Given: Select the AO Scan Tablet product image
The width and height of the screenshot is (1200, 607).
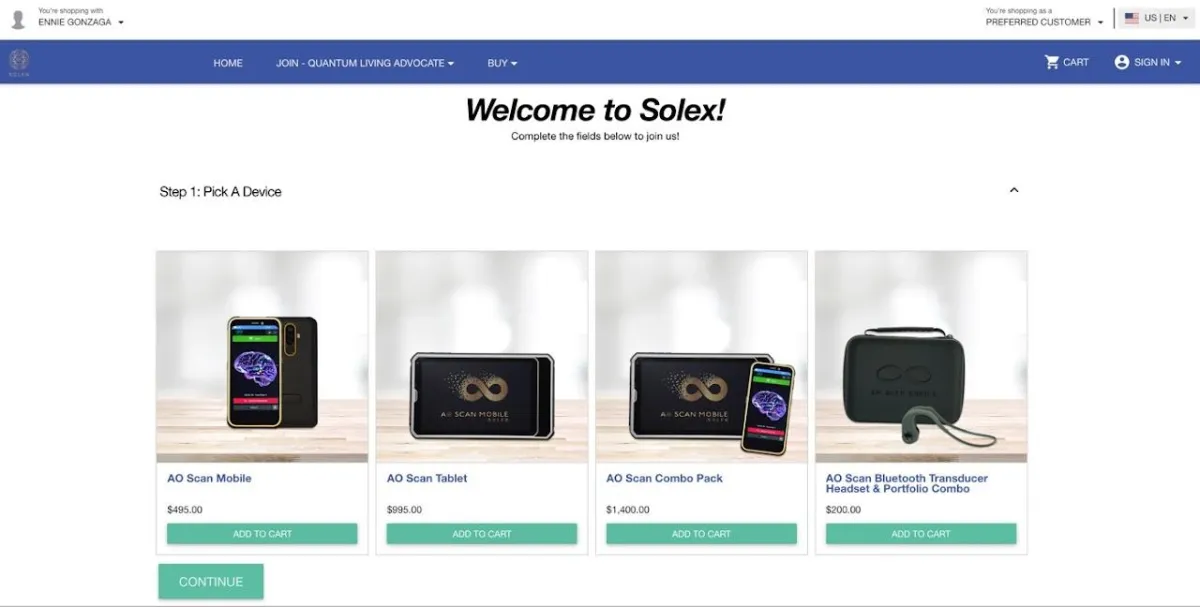Looking at the screenshot, I should [x=482, y=357].
